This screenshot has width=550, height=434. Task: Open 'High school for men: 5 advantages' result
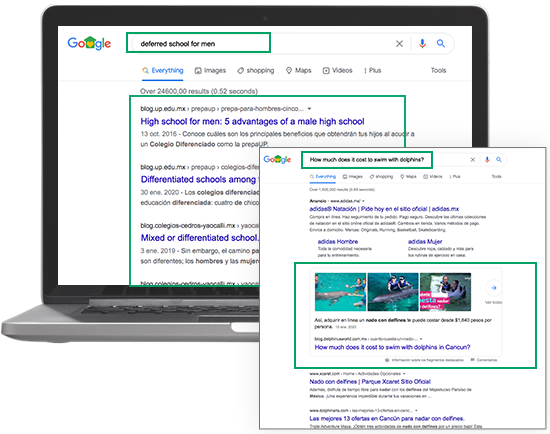252,121
